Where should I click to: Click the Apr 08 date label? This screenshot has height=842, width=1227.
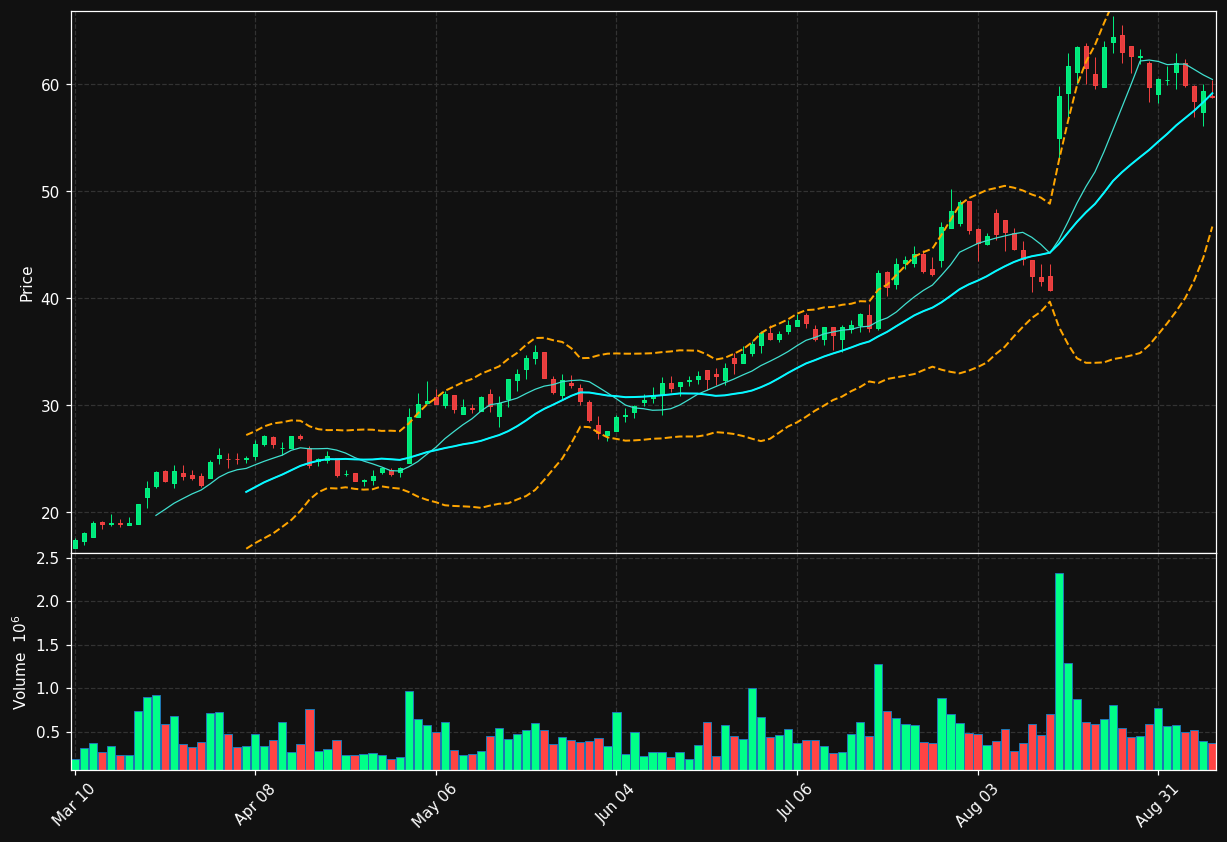(x=253, y=803)
